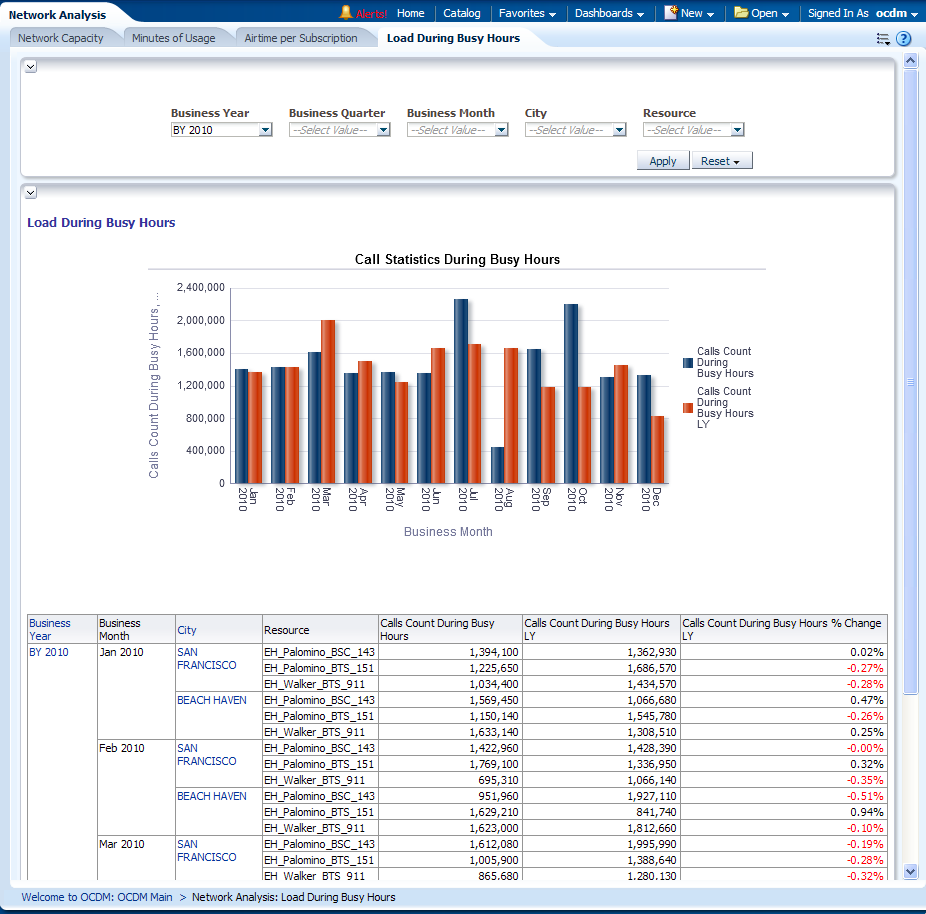Switch to the Network Capacity tab
This screenshot has height=914, width=926.
[x=61, y=38]
